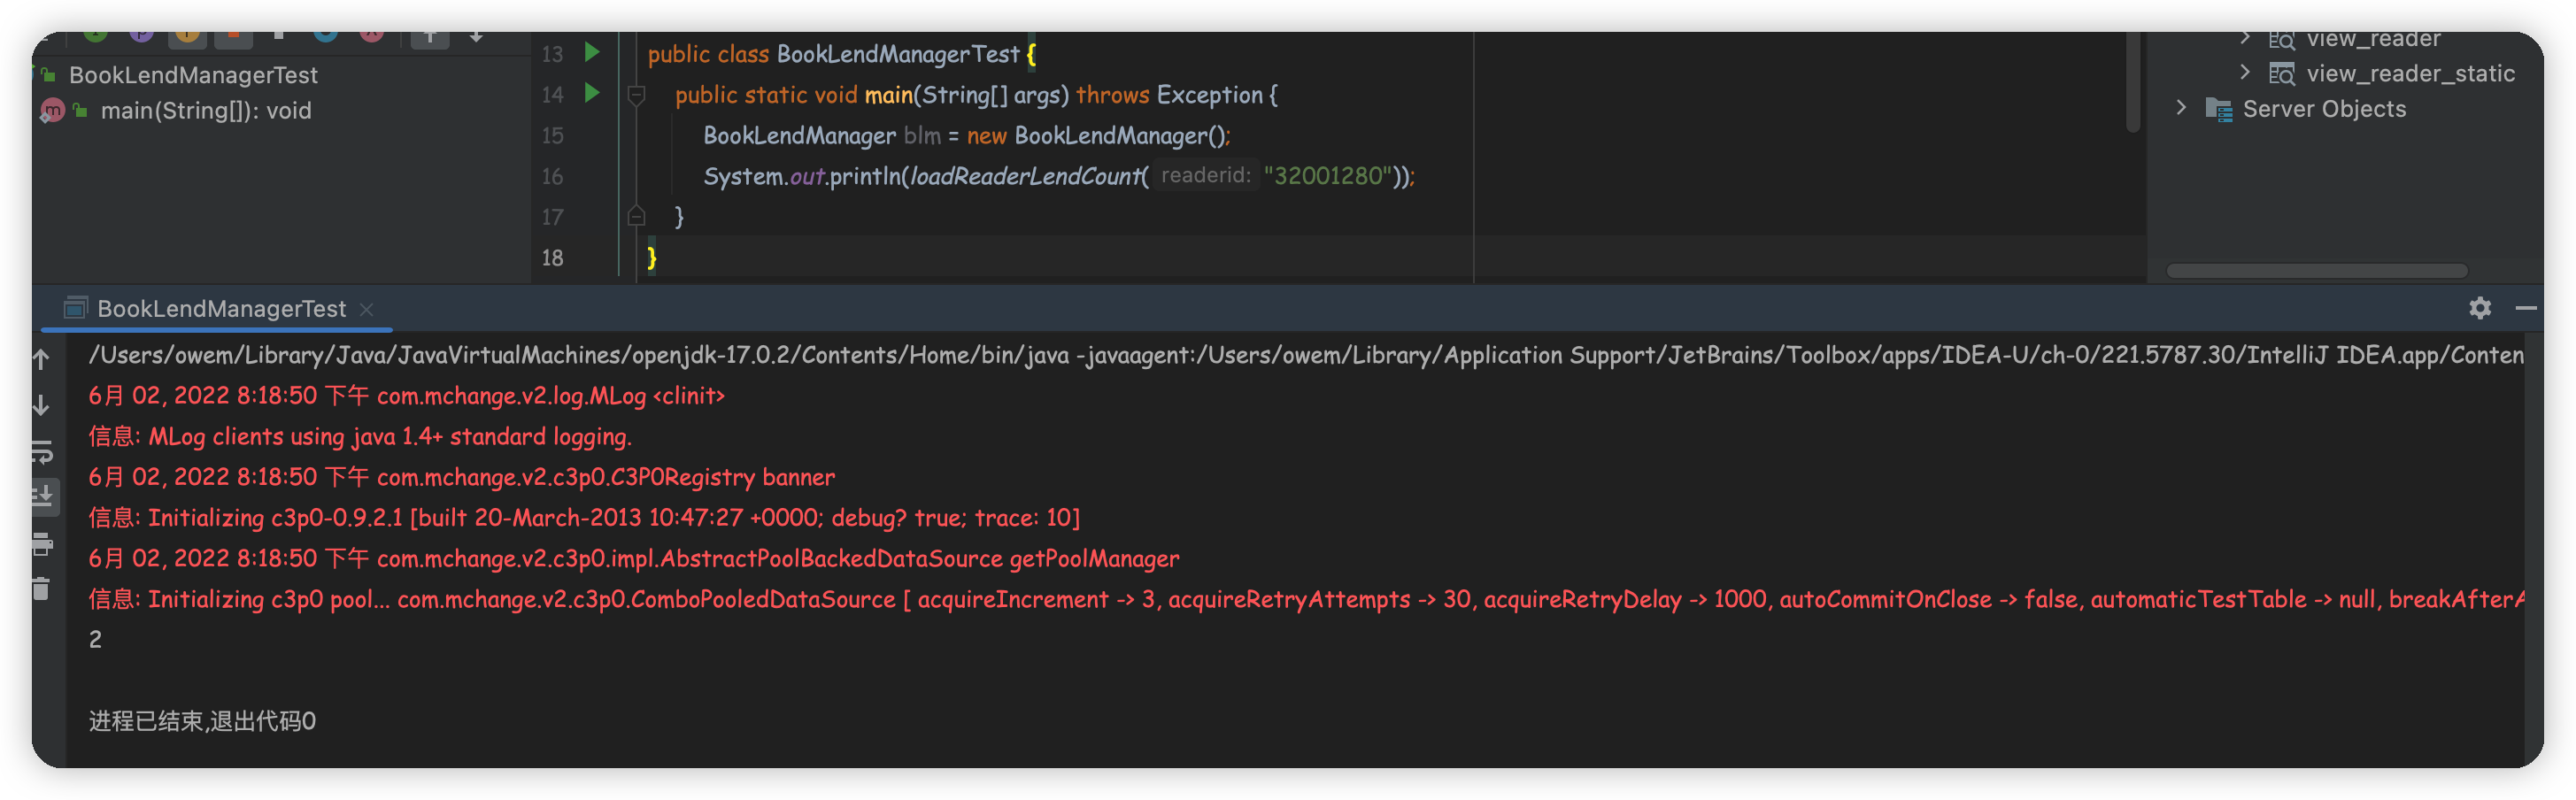Click the MLog <clinit> log line
The image size is (2576, 800).
pyautogui.click(x=406, y=396)
